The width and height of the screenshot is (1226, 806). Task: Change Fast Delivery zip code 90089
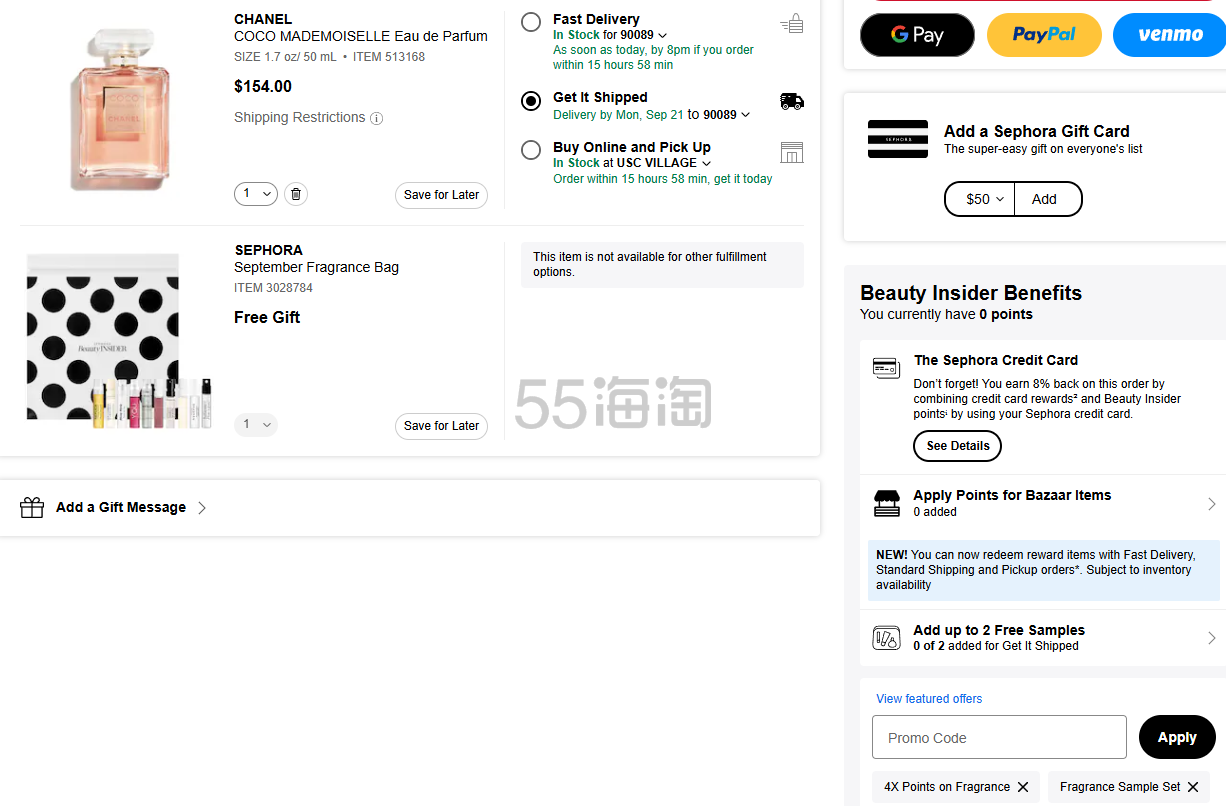coord(643,35)
